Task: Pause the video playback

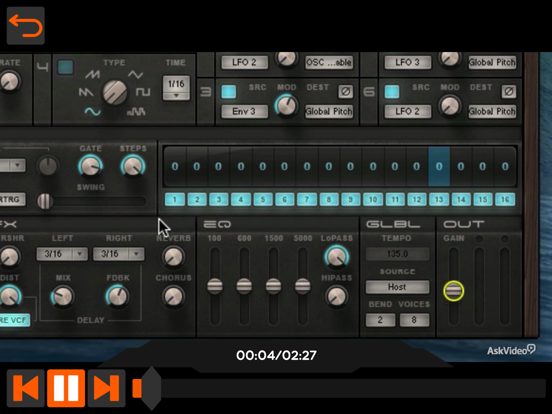Action: (x=66, y=388)
